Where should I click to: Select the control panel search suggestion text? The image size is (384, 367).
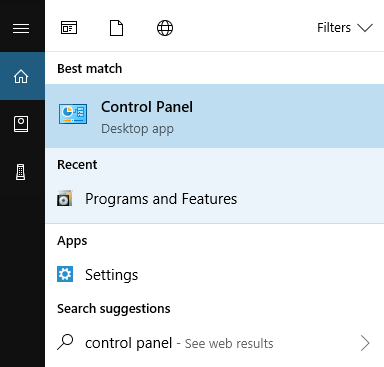pyautogui.click(x=129, y=343)
